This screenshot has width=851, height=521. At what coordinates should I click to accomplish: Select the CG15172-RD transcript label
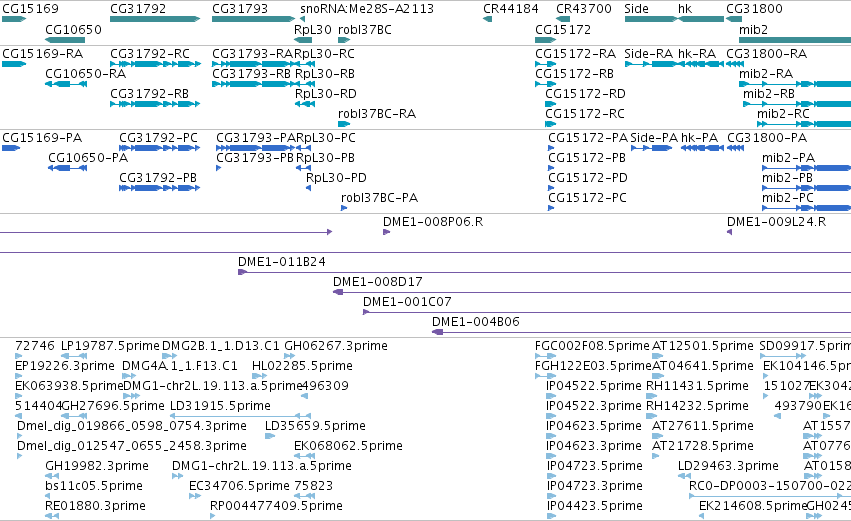pyautogui.click(x=586, y=94)
